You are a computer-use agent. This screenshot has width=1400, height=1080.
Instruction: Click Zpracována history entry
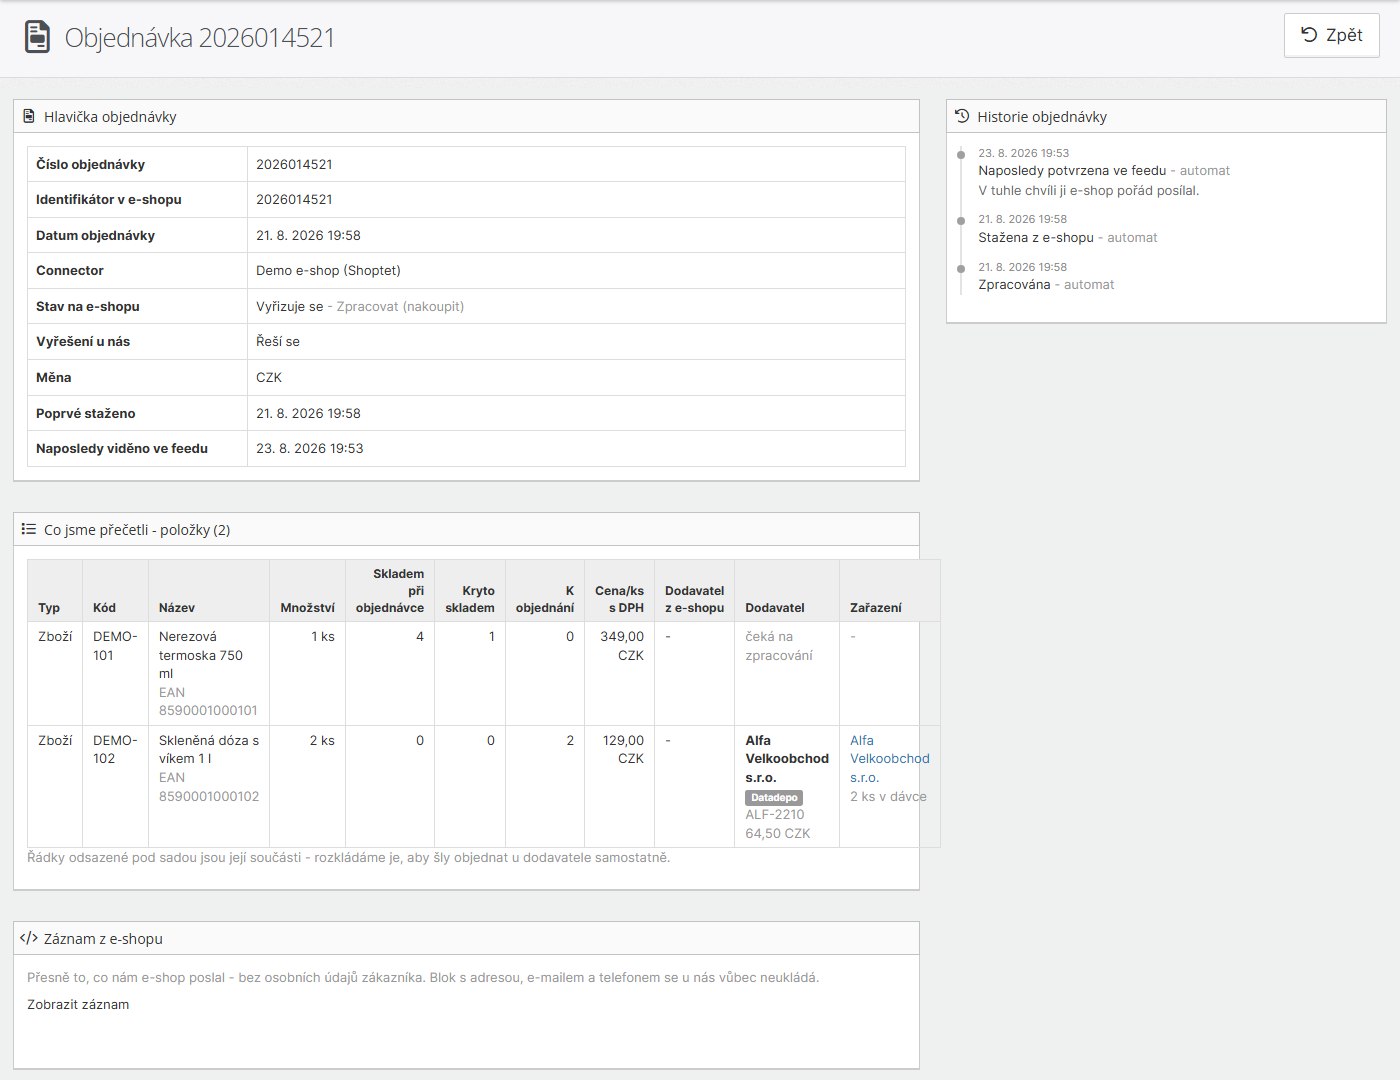[x=1014, y=284]
